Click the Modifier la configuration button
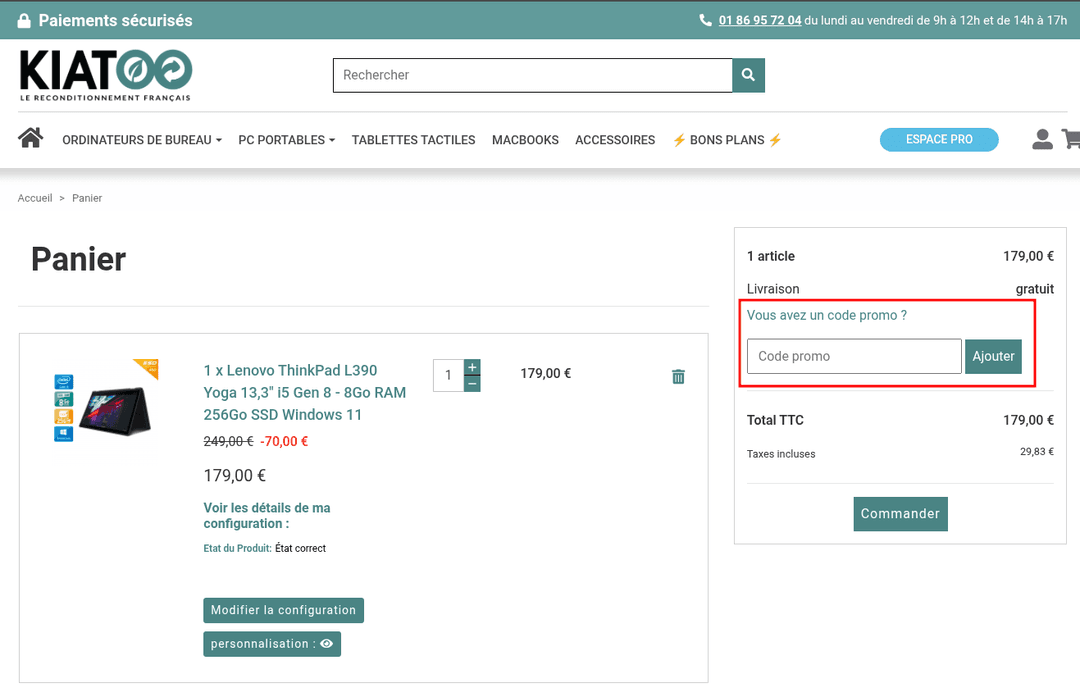1080x692 pixels. pos(283,610)
